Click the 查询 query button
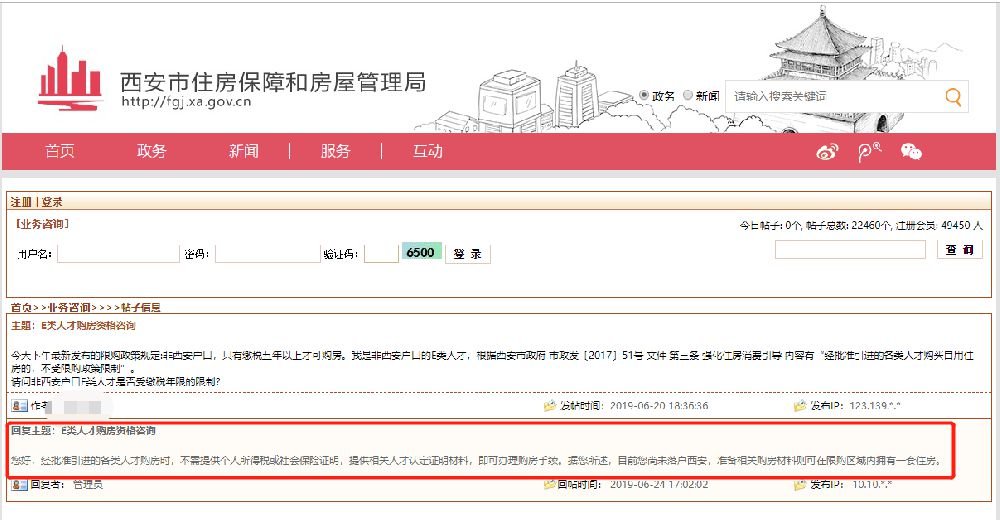The image size is (1000, 520). pos(959,250)
